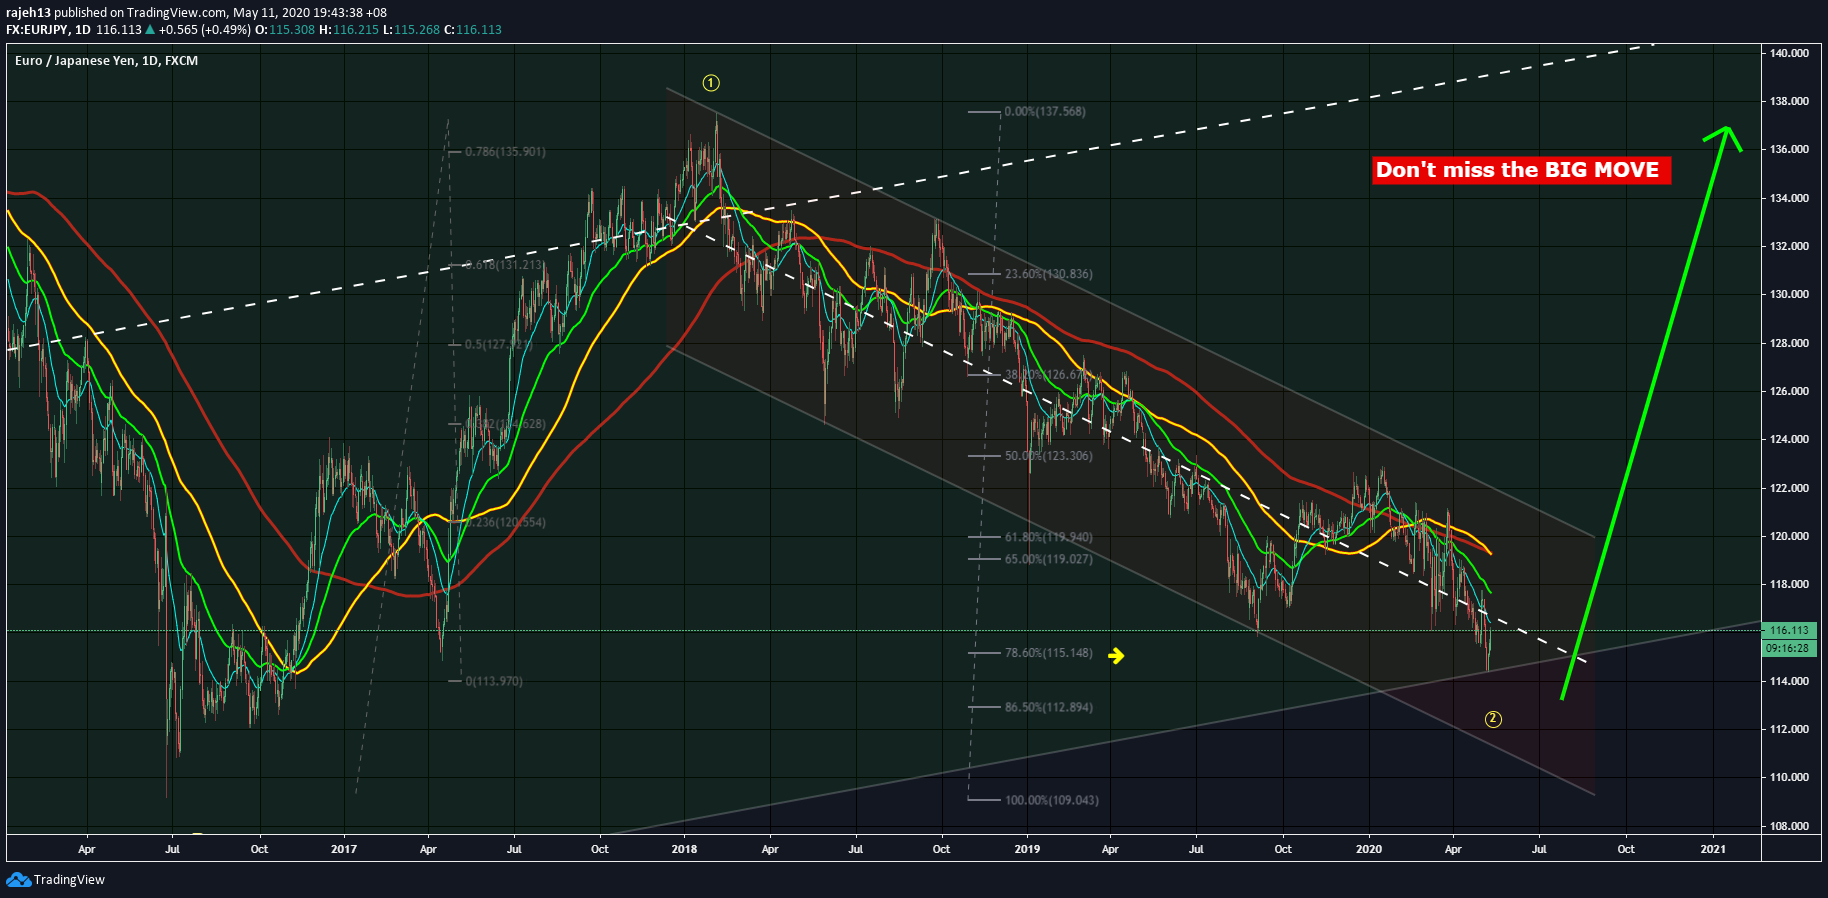
Task: Click the +0.565 (+0.49%) change value
Action: (x=205, y=30)
